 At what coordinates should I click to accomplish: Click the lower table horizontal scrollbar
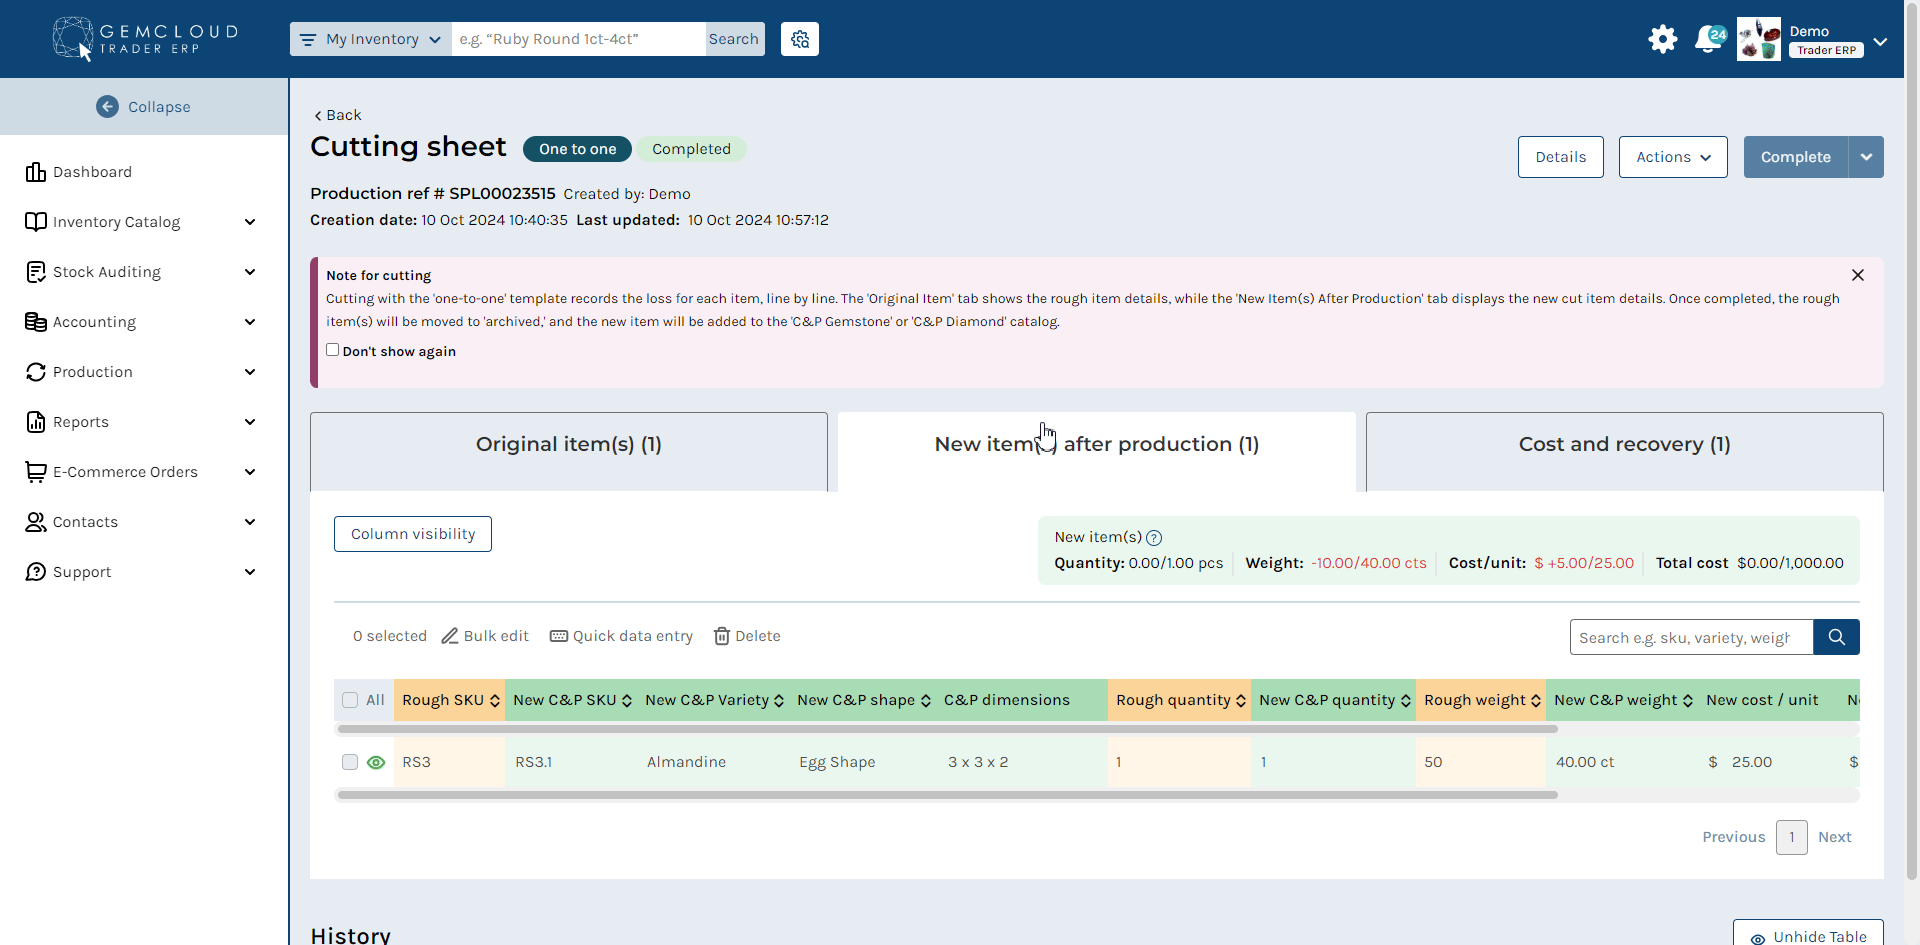point(948,795)
